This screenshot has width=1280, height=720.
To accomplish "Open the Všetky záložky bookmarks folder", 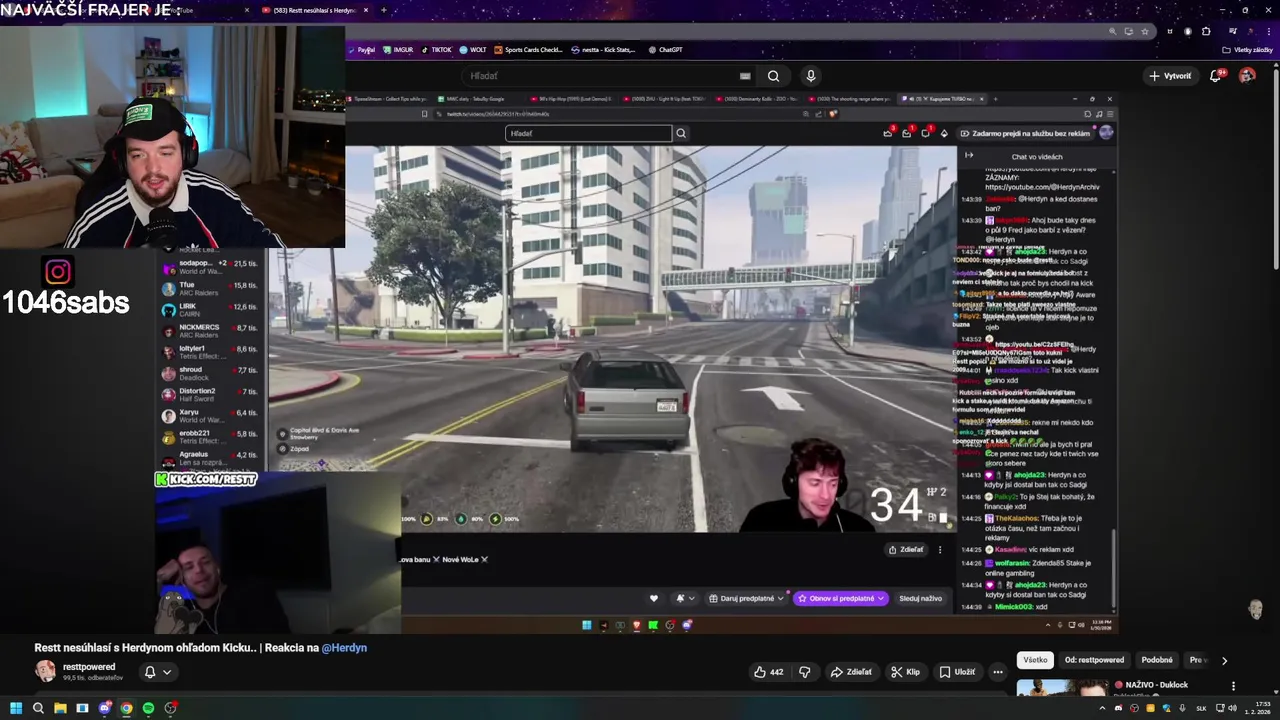I will pyautogui.click(x=1247, y=49).
